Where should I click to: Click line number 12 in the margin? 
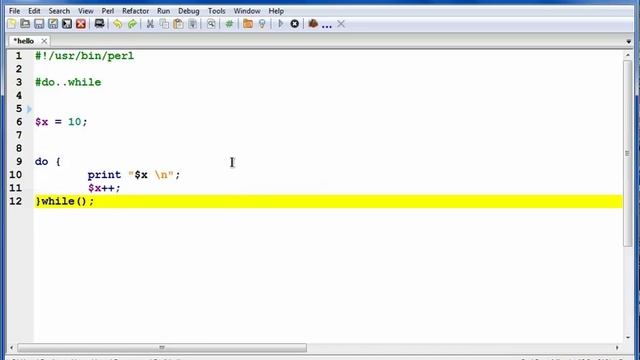[16, 201]
